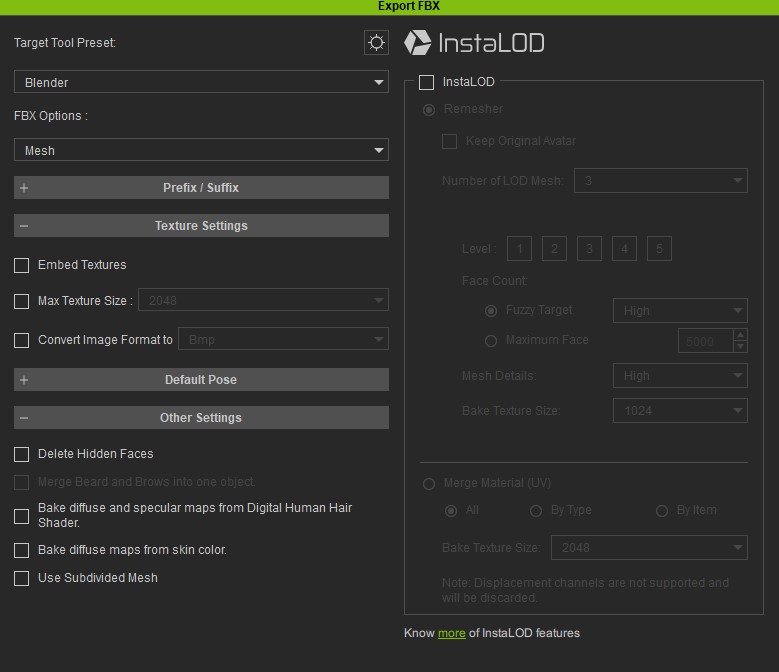Open the Target Tool Preset Blender dropdown

(x=201, y=82)
